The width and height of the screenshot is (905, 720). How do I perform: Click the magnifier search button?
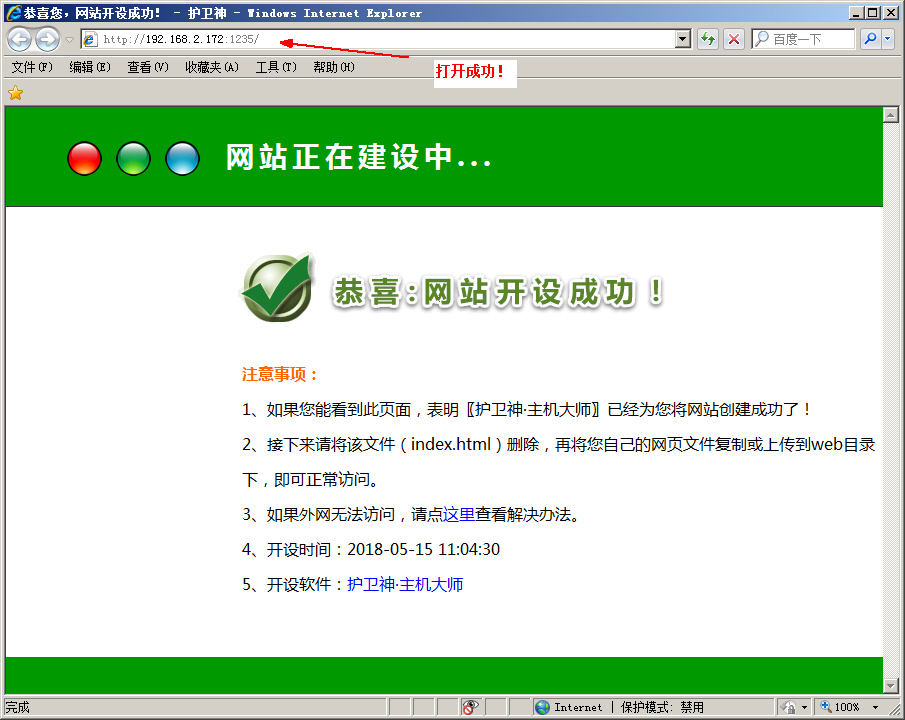tap(870, 39)
